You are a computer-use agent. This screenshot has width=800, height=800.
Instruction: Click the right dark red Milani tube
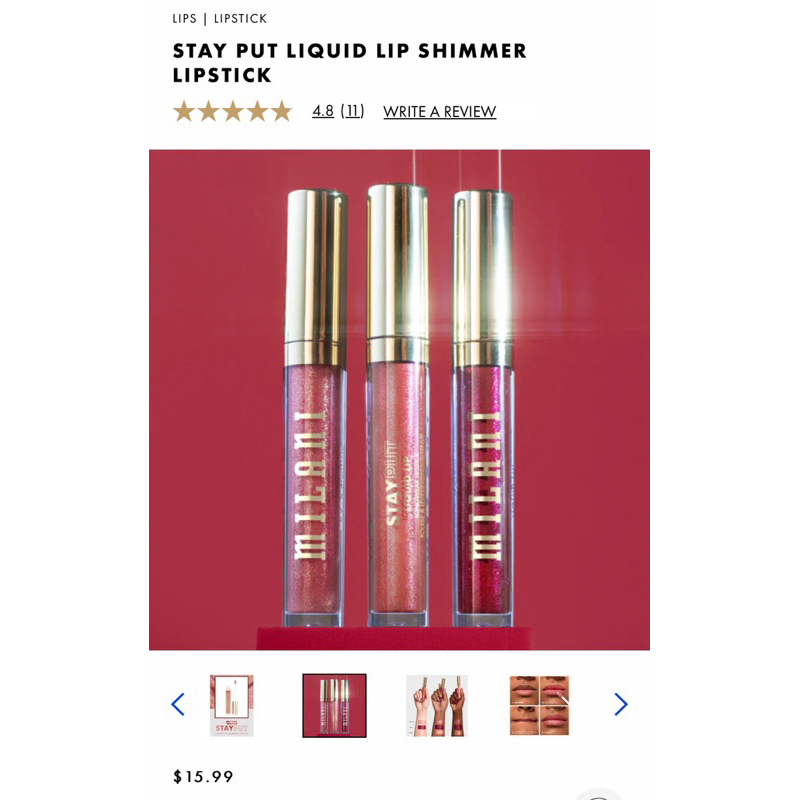[483, 408]
